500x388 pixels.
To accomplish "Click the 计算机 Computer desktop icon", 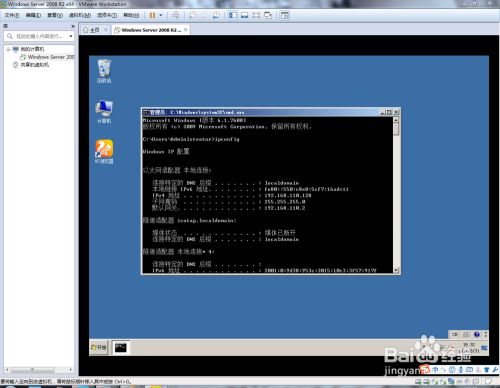I will click(104, 112).
